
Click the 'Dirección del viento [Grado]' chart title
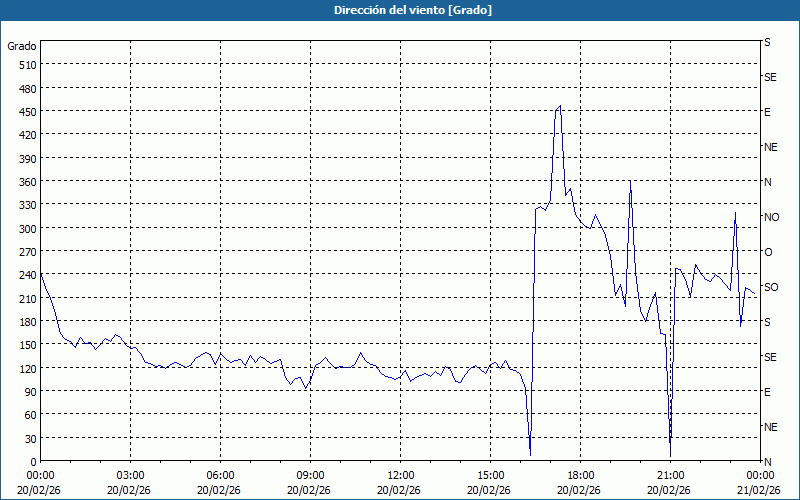[413, 10]
